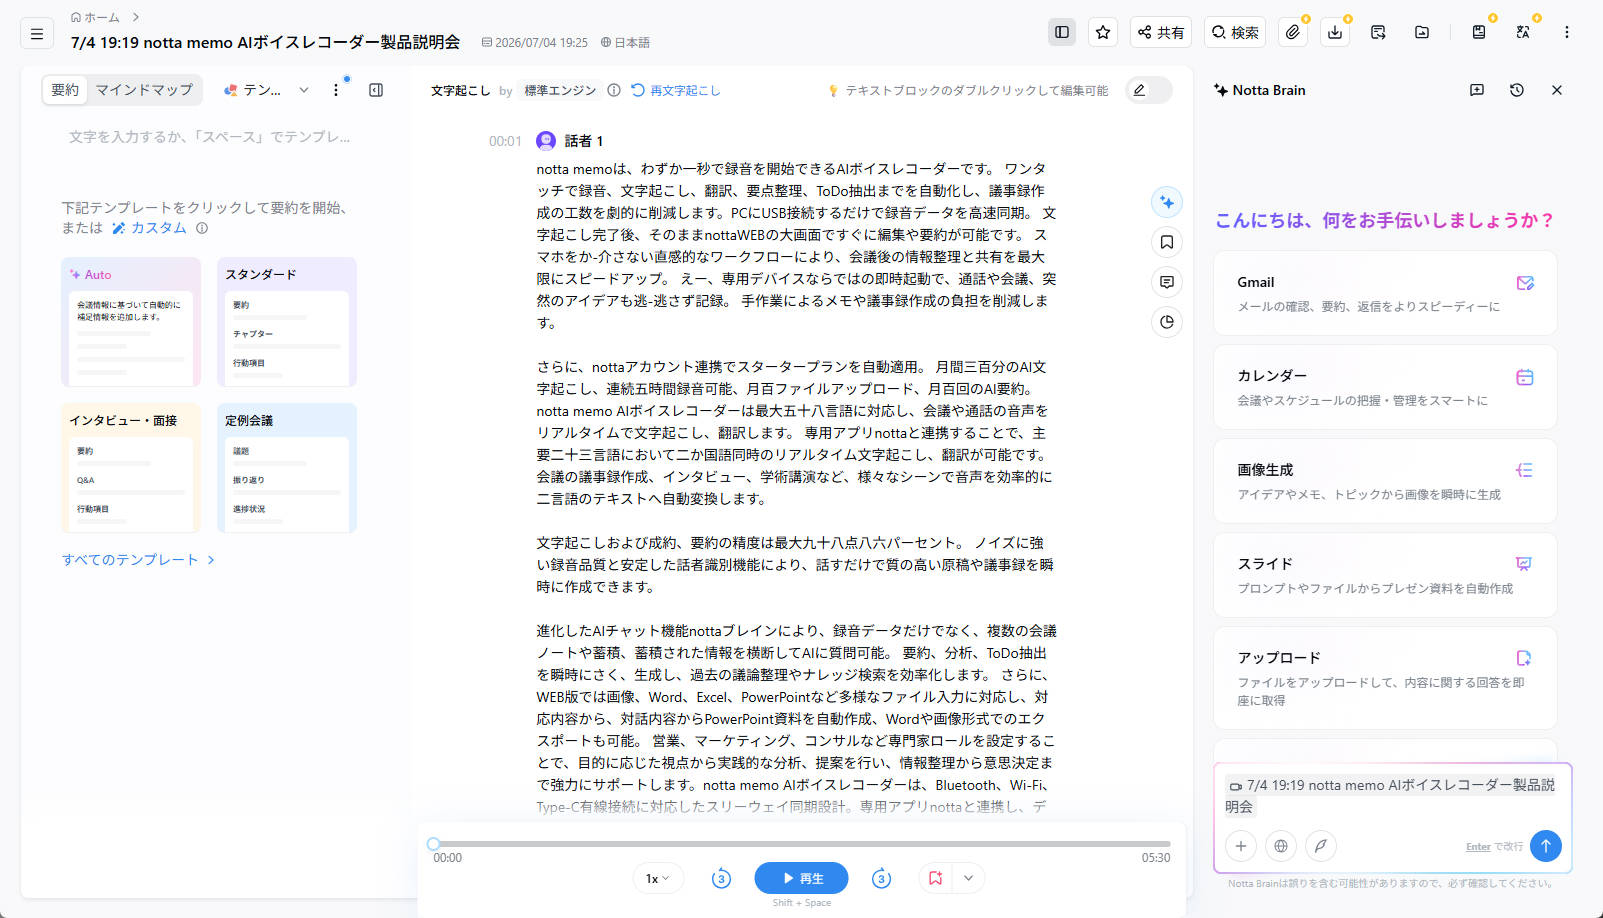Open the comment floating icon
The height and width of the screenshot is (918, 1603).
[x=1167, y=282]
